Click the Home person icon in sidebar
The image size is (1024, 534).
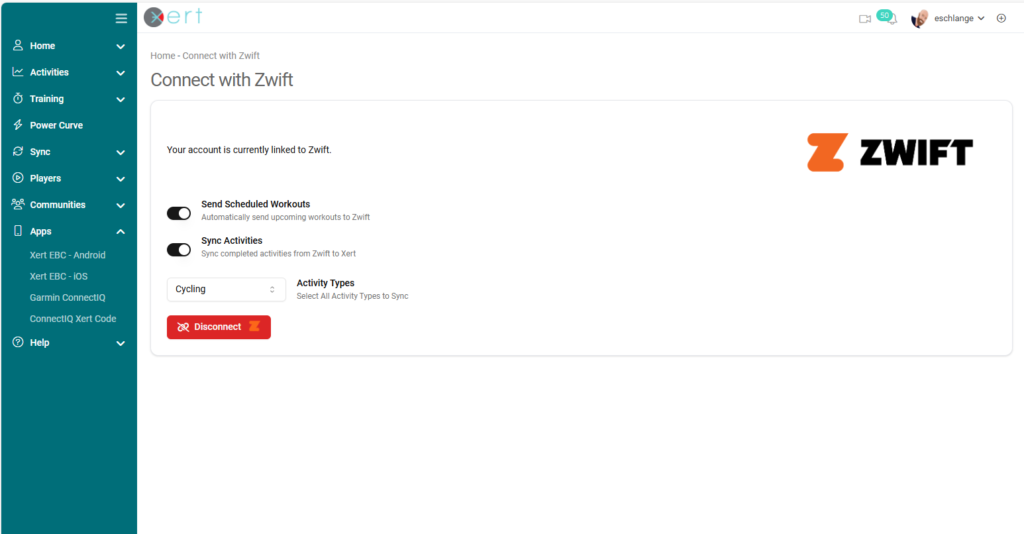click(18, 45)
